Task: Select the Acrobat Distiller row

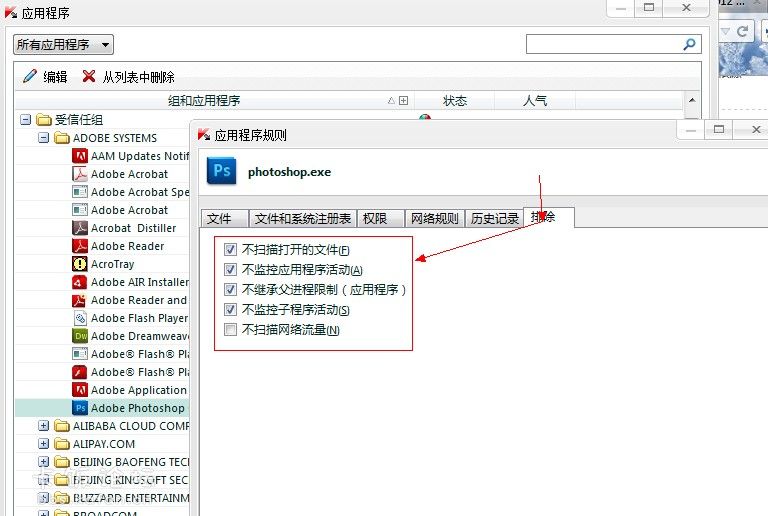Action: tap(102, 228)
